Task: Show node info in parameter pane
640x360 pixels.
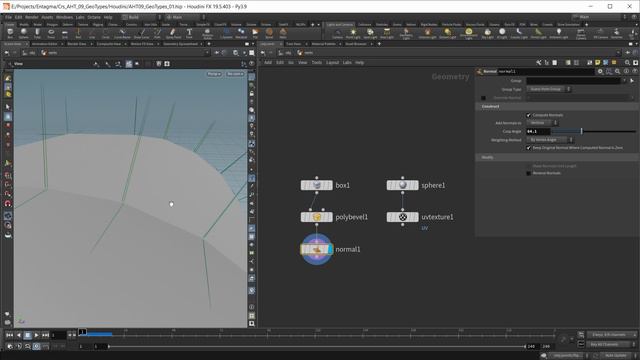Action: click(x=626, y=71)
